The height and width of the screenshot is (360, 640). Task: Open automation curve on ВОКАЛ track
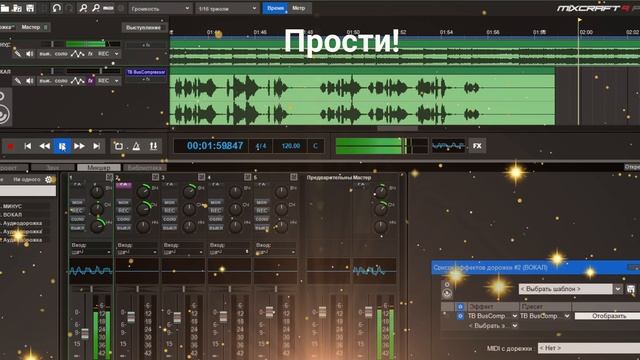click(x=78, y=81)
